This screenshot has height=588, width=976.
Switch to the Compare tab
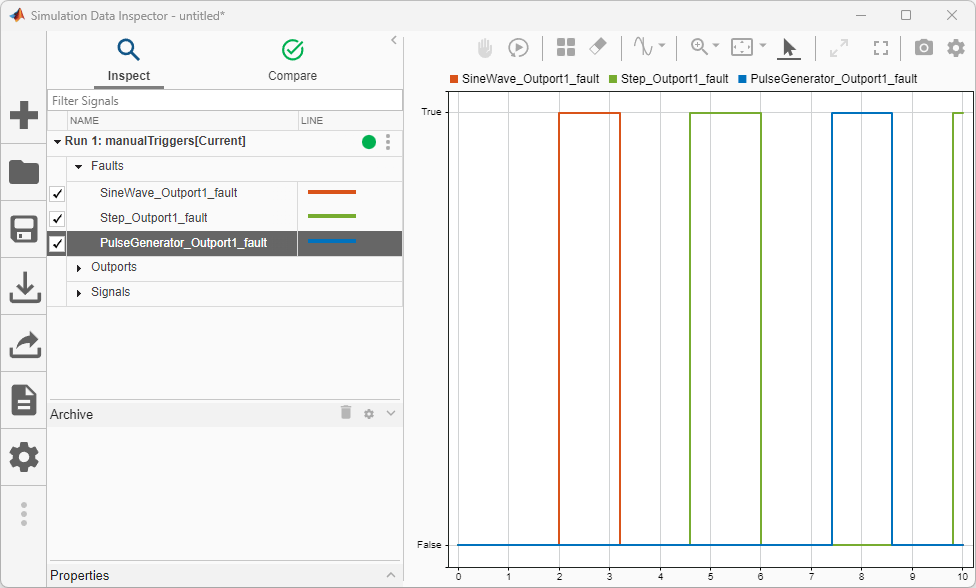(x=292, y=60)
